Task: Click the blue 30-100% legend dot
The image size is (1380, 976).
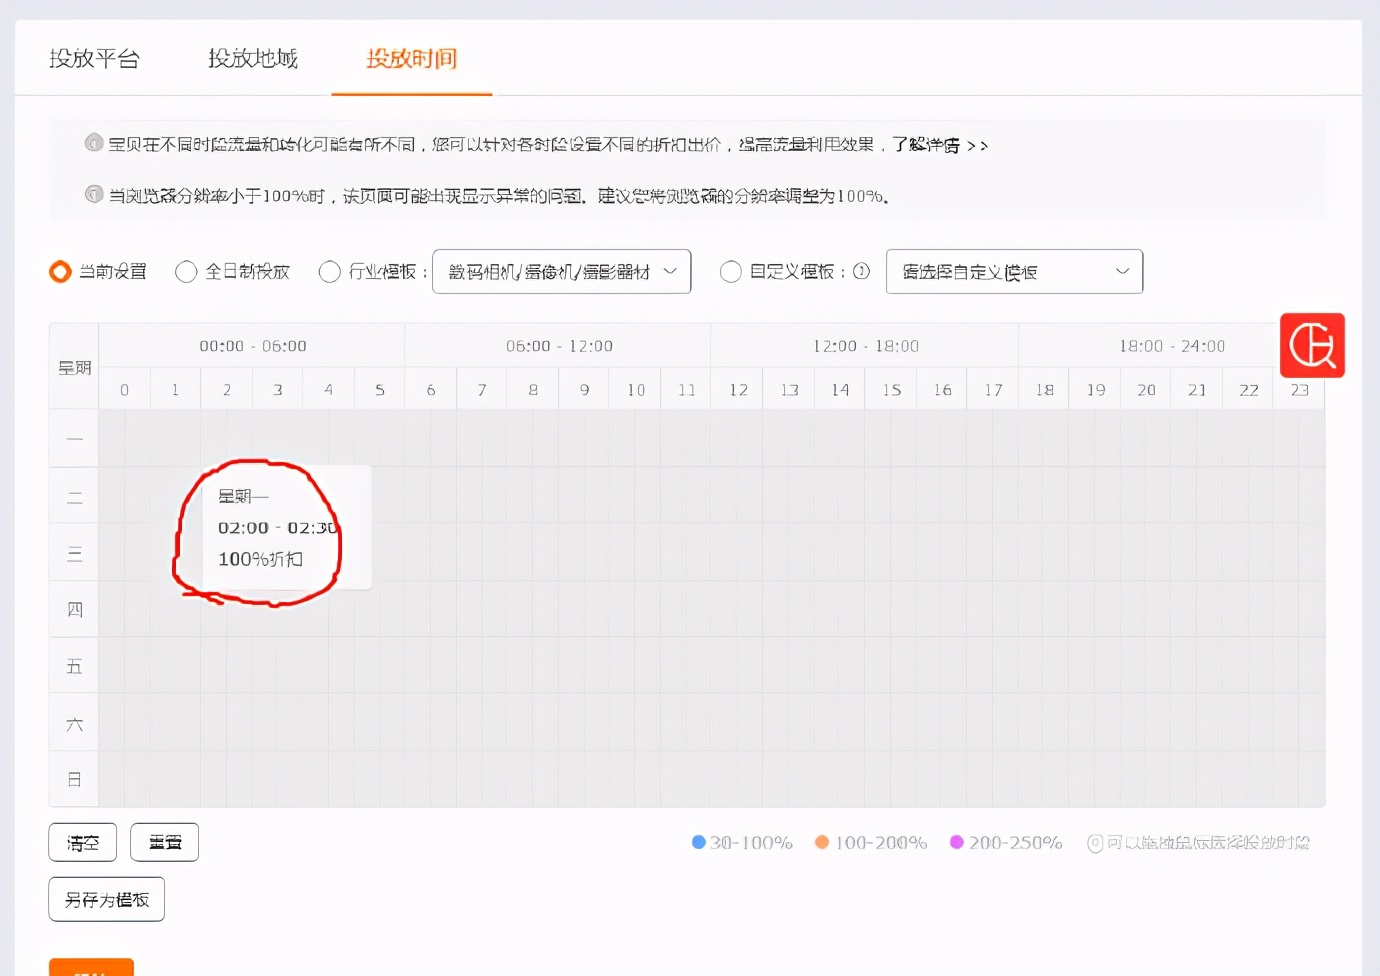Action: click(x=697, y=842)
